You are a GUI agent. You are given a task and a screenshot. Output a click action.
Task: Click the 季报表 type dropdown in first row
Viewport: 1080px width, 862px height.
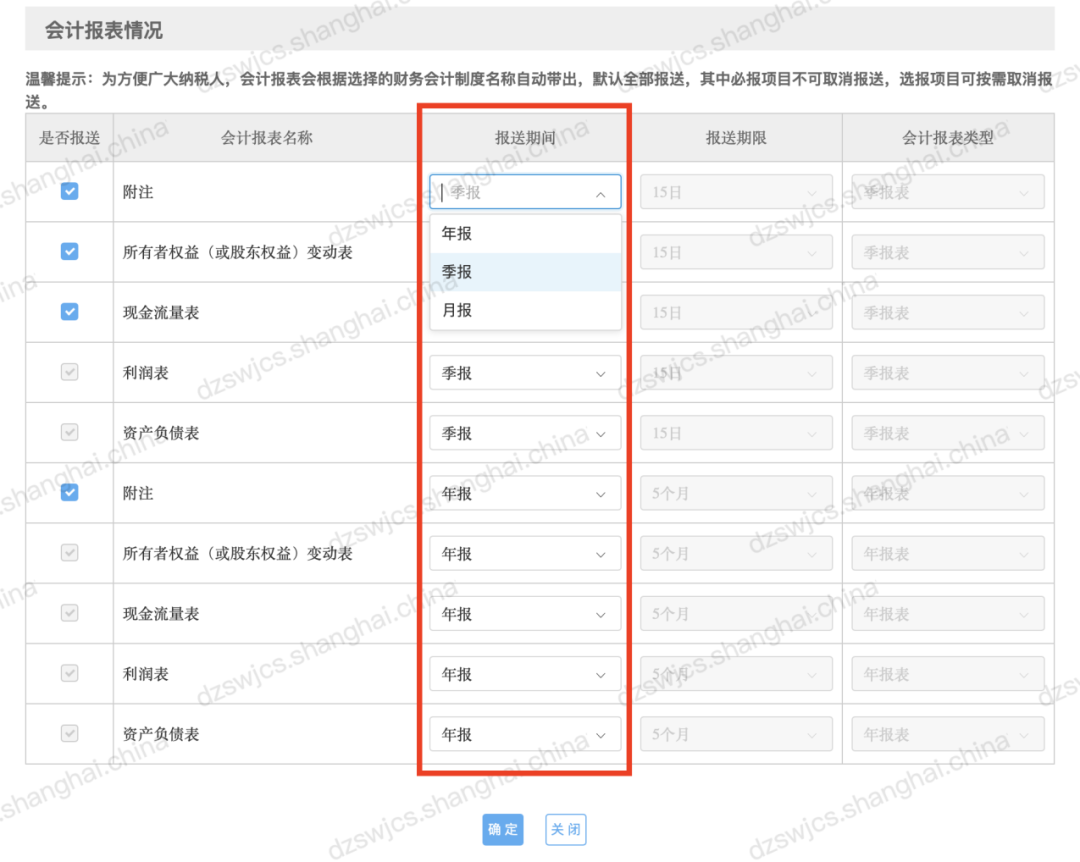(x=947, y=192)
